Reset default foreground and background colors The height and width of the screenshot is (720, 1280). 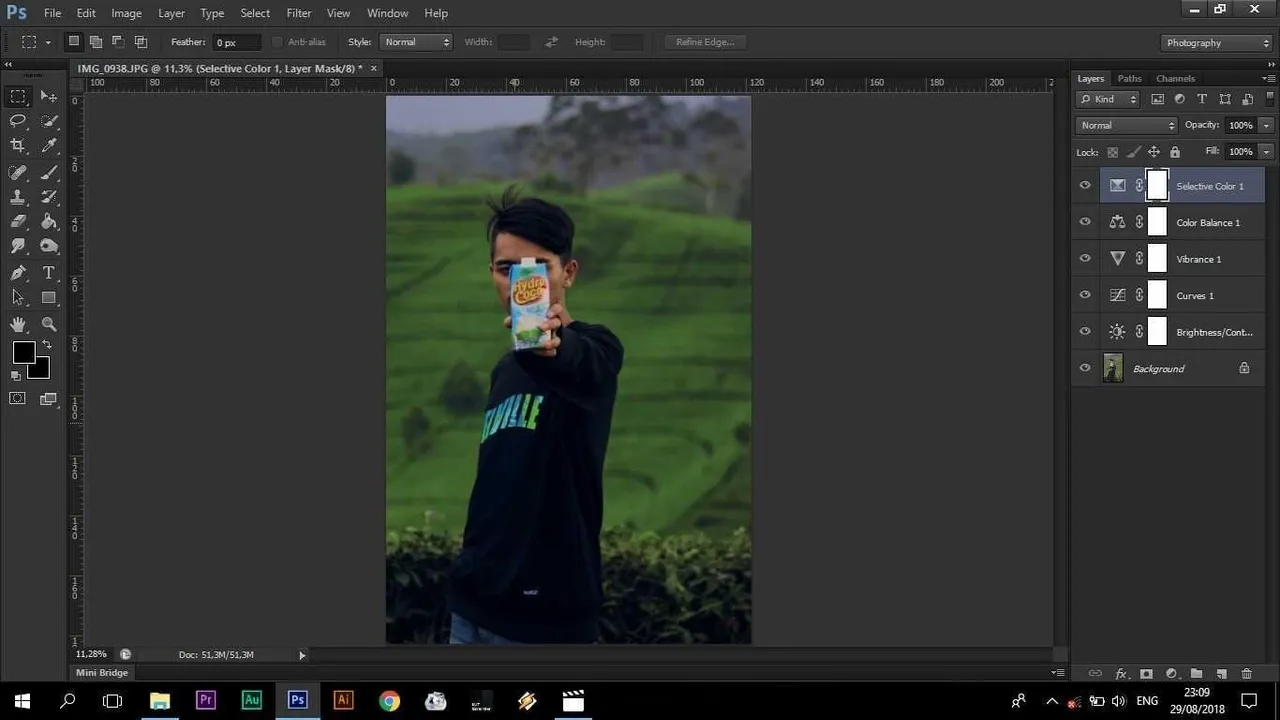tap(16, 376)
